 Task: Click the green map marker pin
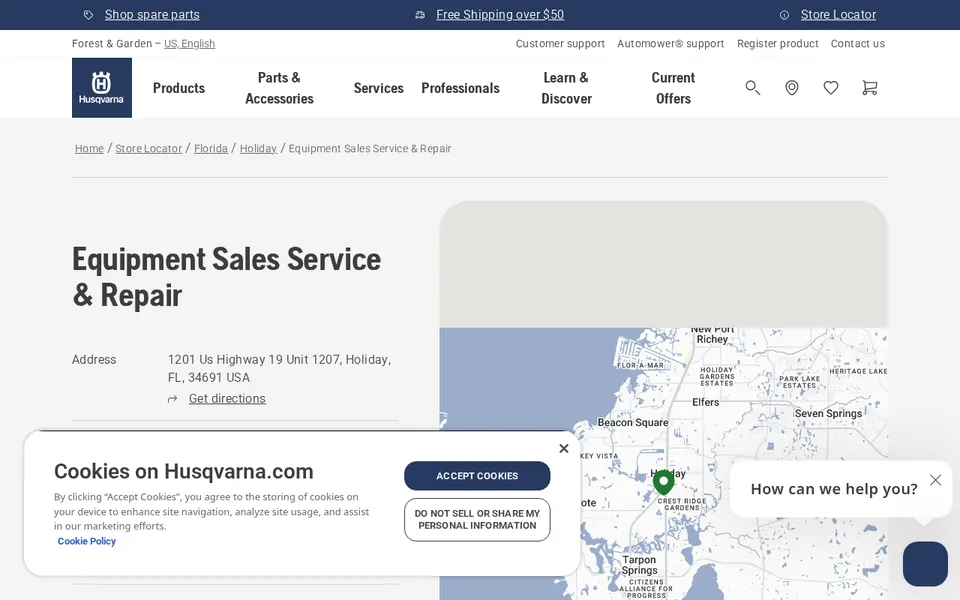tap(664, 482)
